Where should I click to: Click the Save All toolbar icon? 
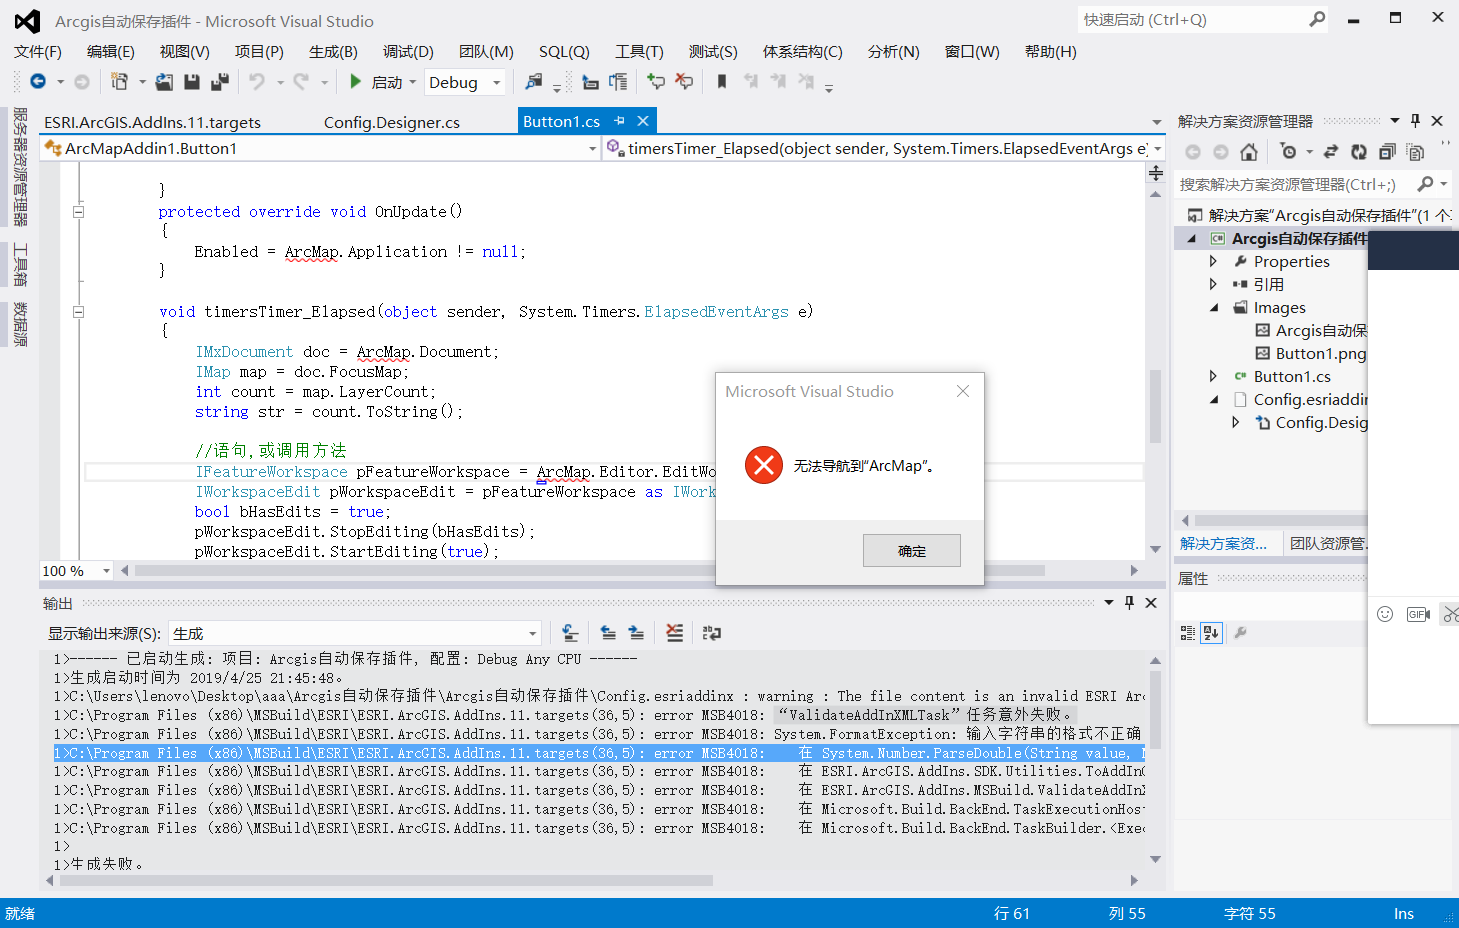(220, 82)
